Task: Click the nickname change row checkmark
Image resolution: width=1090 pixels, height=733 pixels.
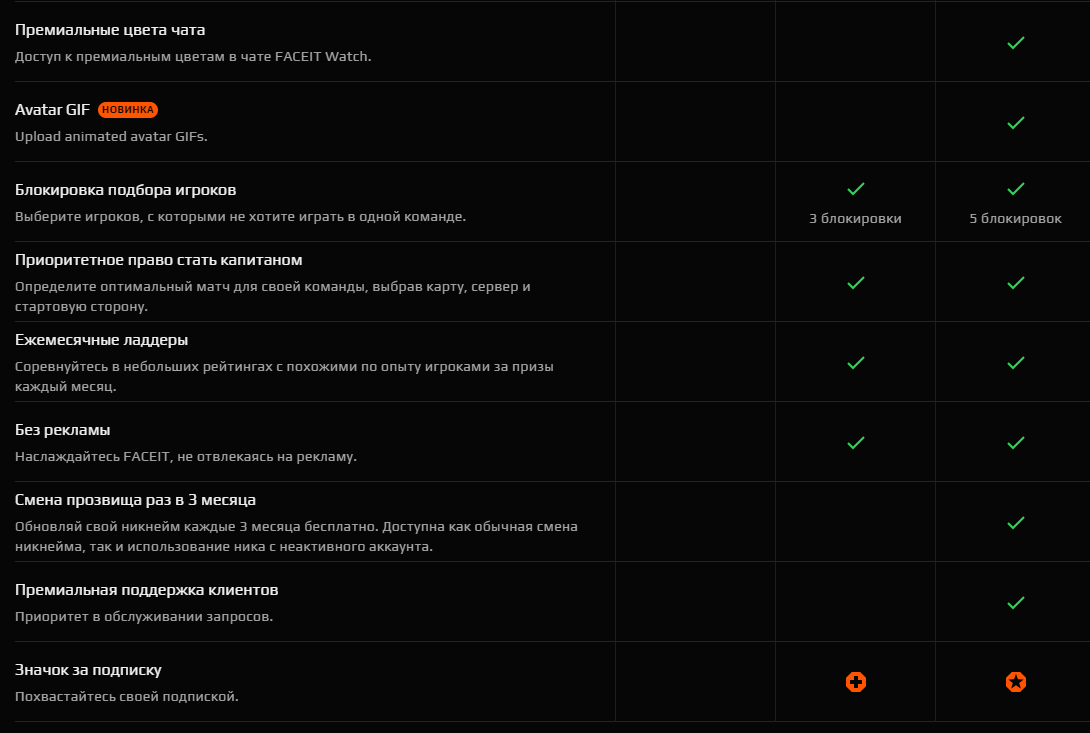Action: click(1016, 523)
